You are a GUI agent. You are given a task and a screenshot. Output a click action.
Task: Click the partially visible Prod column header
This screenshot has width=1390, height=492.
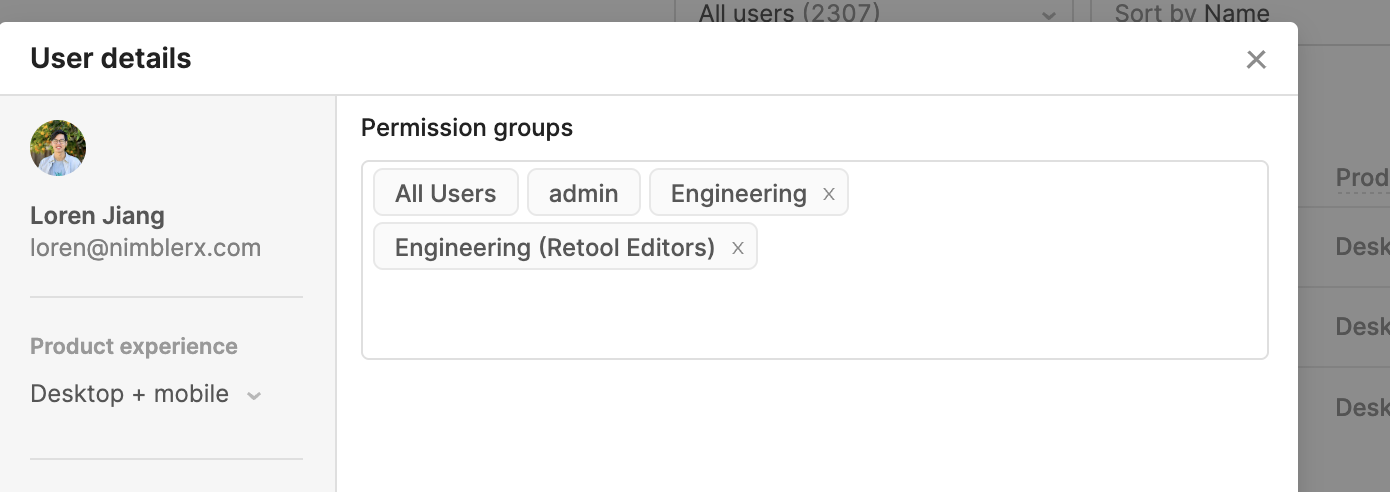(x=1362, y=178)
